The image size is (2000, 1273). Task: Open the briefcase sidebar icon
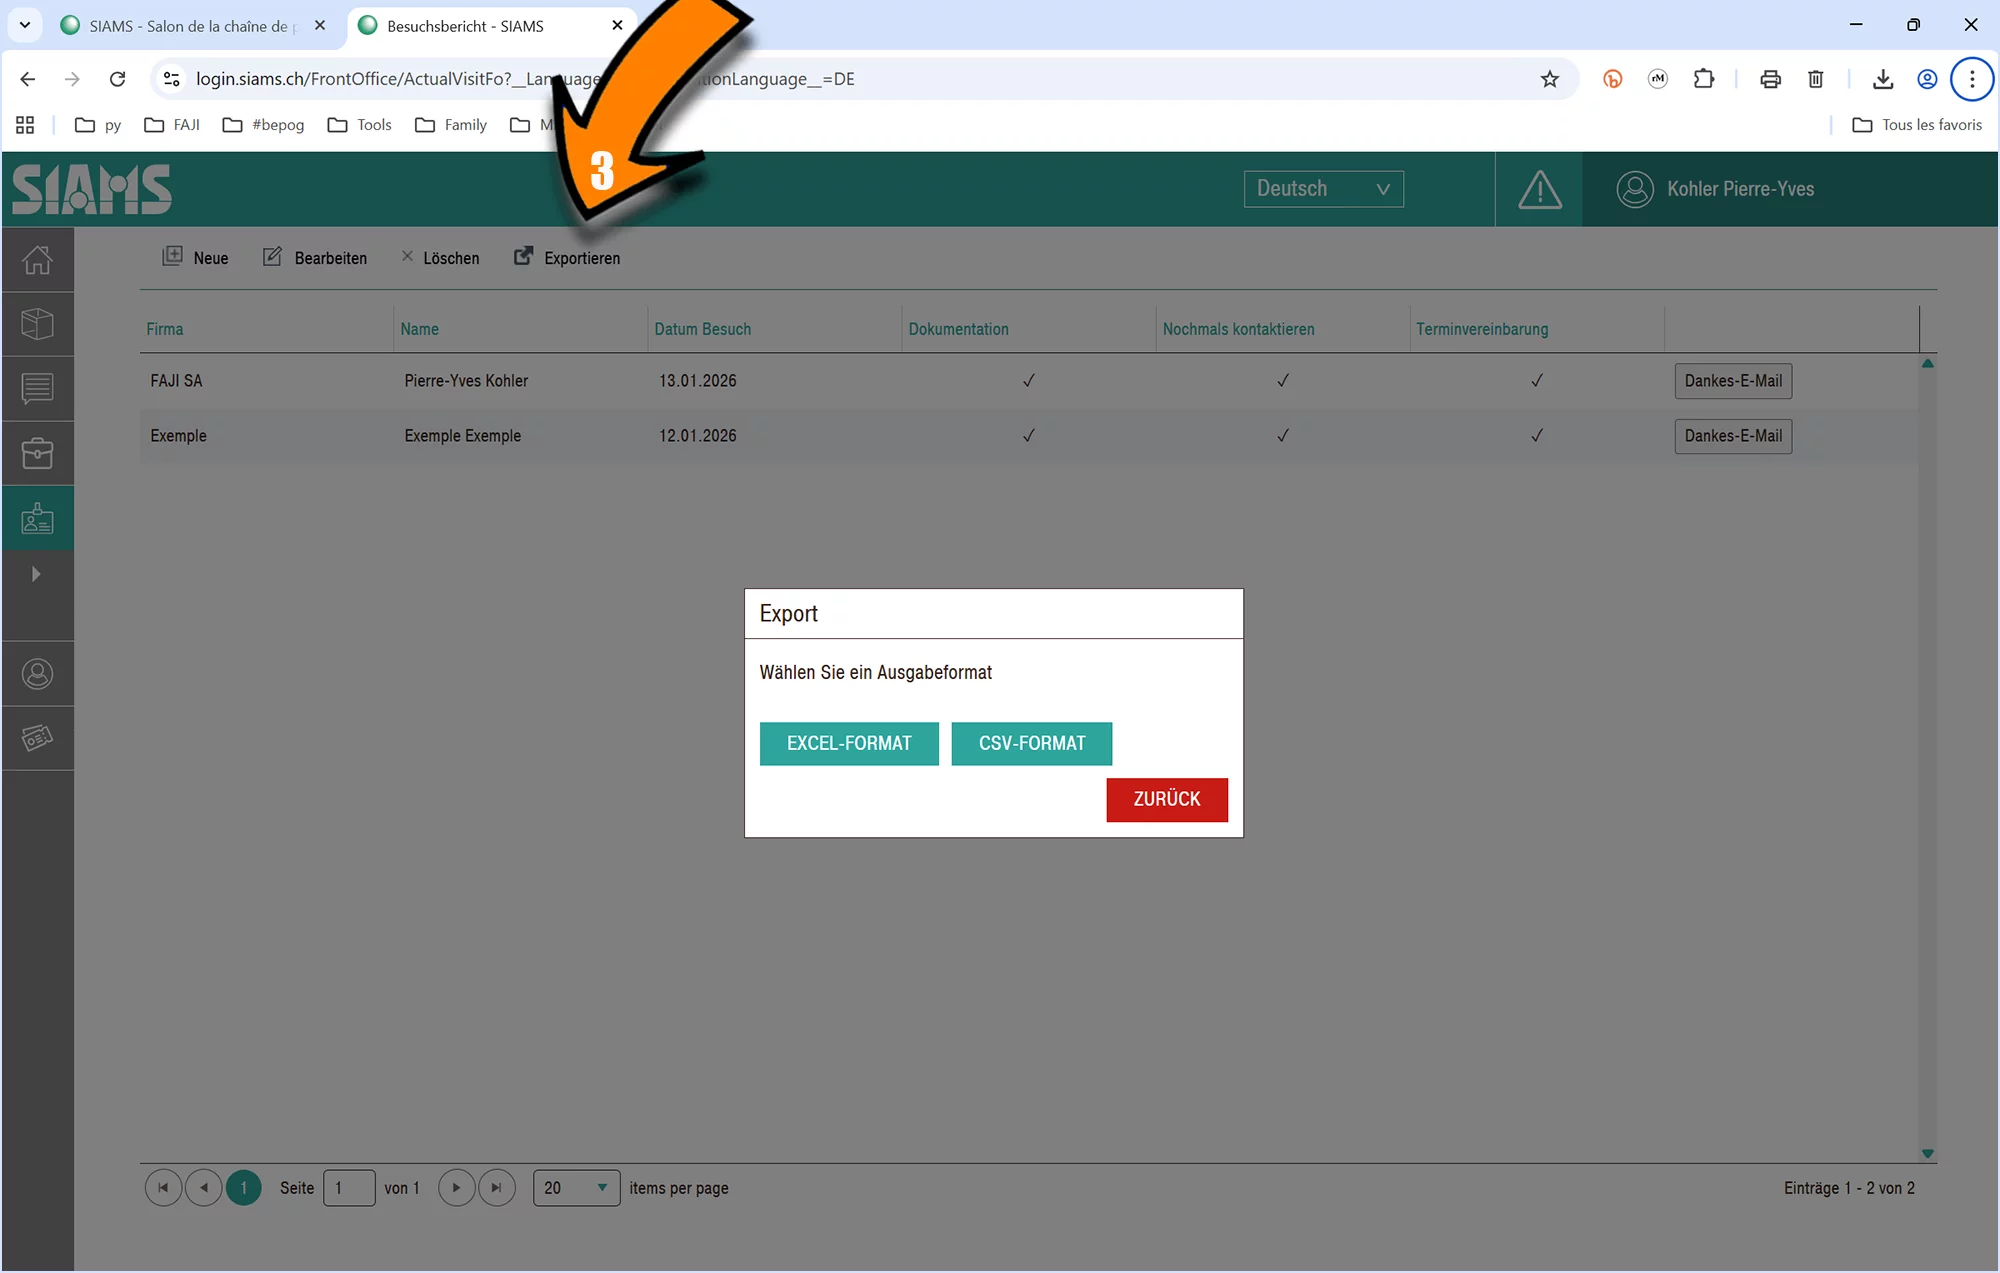(37, 453)
